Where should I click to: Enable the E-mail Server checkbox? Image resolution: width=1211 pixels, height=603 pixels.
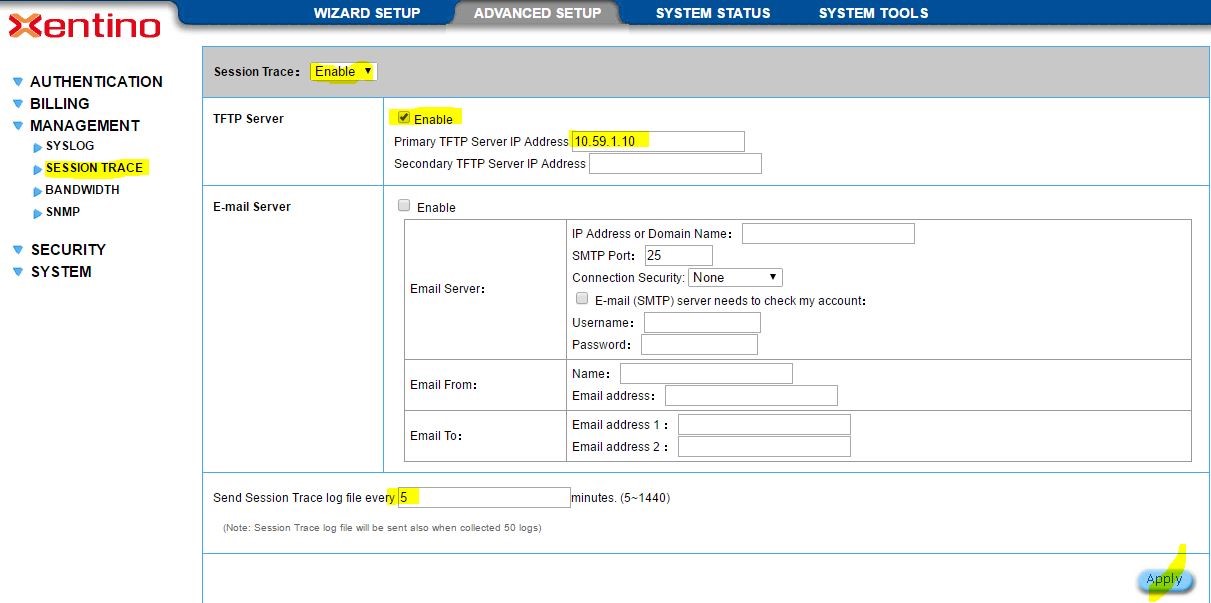[x=404, y=206]
